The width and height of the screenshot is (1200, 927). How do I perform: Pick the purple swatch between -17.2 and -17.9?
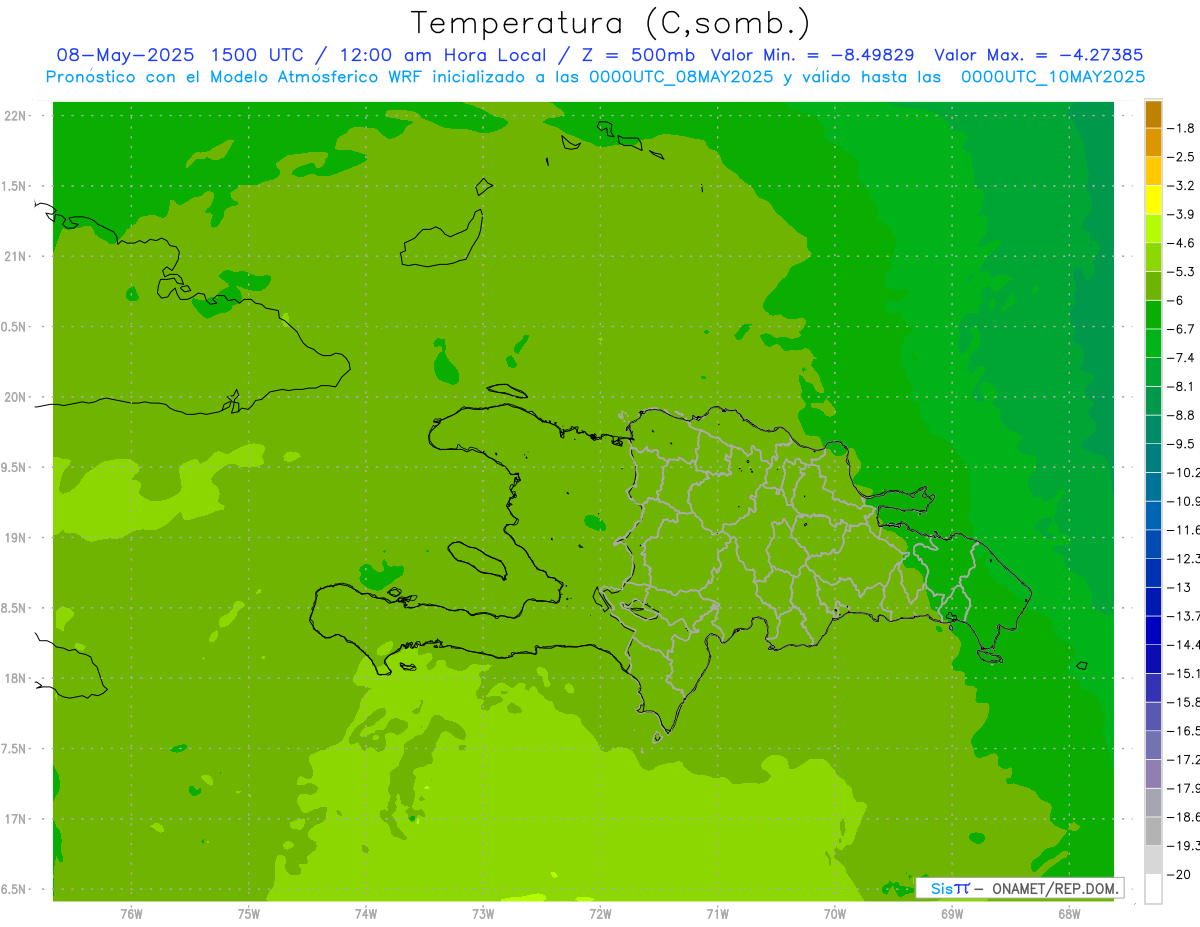(1153, 773)
